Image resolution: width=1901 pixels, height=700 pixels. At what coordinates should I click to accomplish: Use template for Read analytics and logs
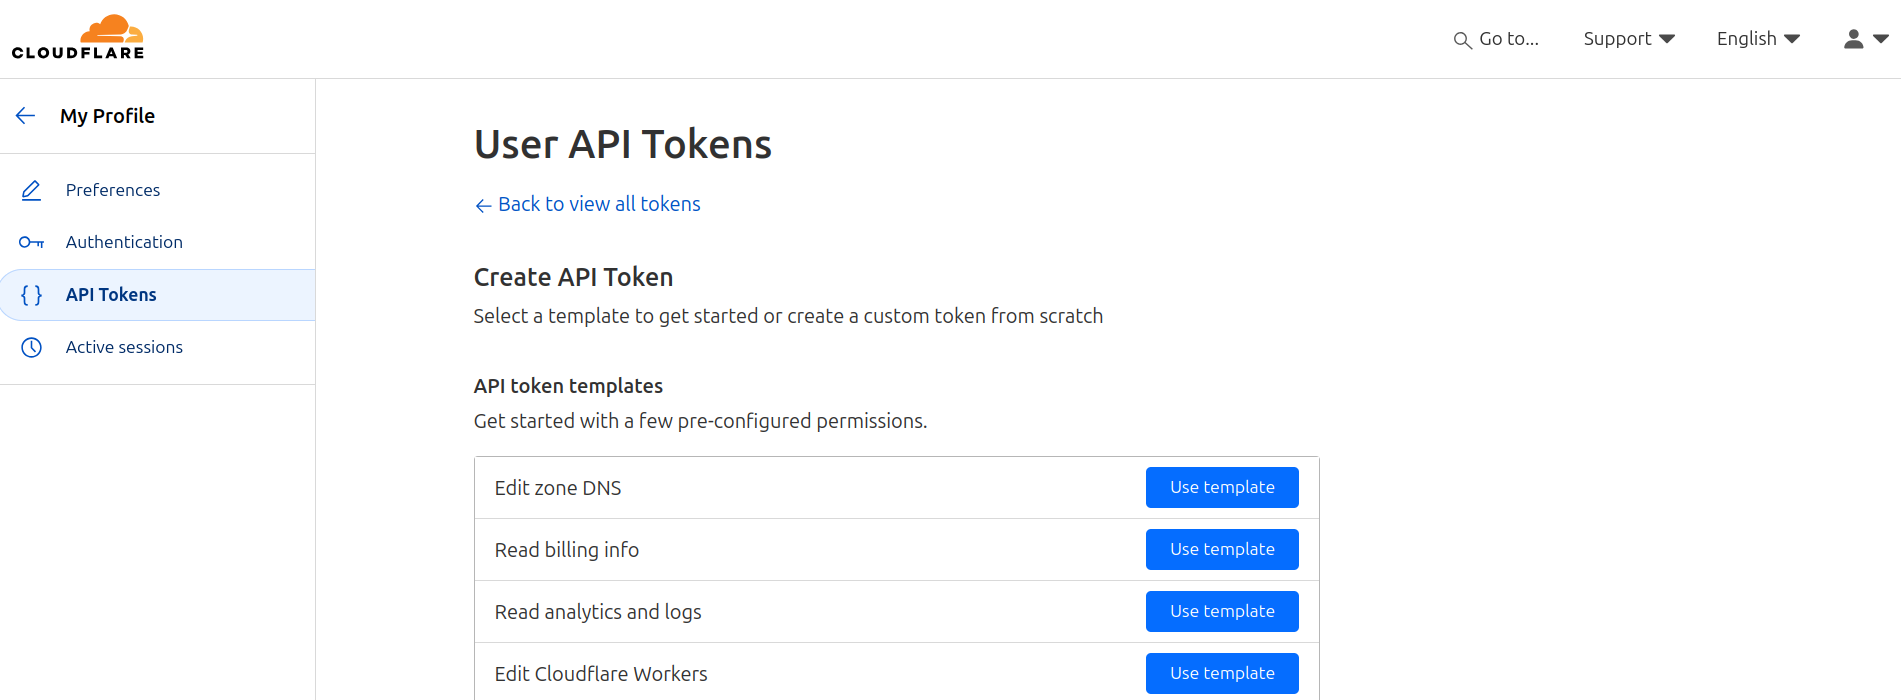pyautogui.click(x=1222, y=611)
